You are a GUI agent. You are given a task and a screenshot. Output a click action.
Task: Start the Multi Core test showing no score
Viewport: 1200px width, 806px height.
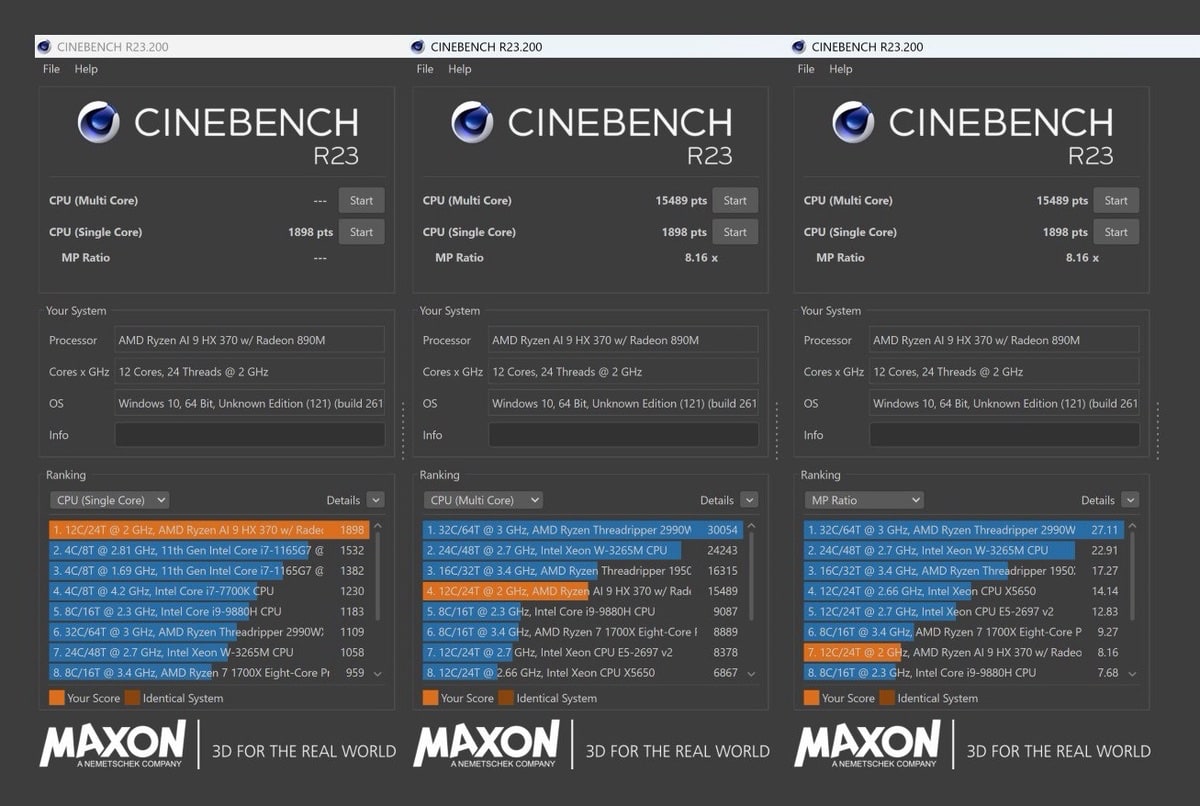pos(361,200)
